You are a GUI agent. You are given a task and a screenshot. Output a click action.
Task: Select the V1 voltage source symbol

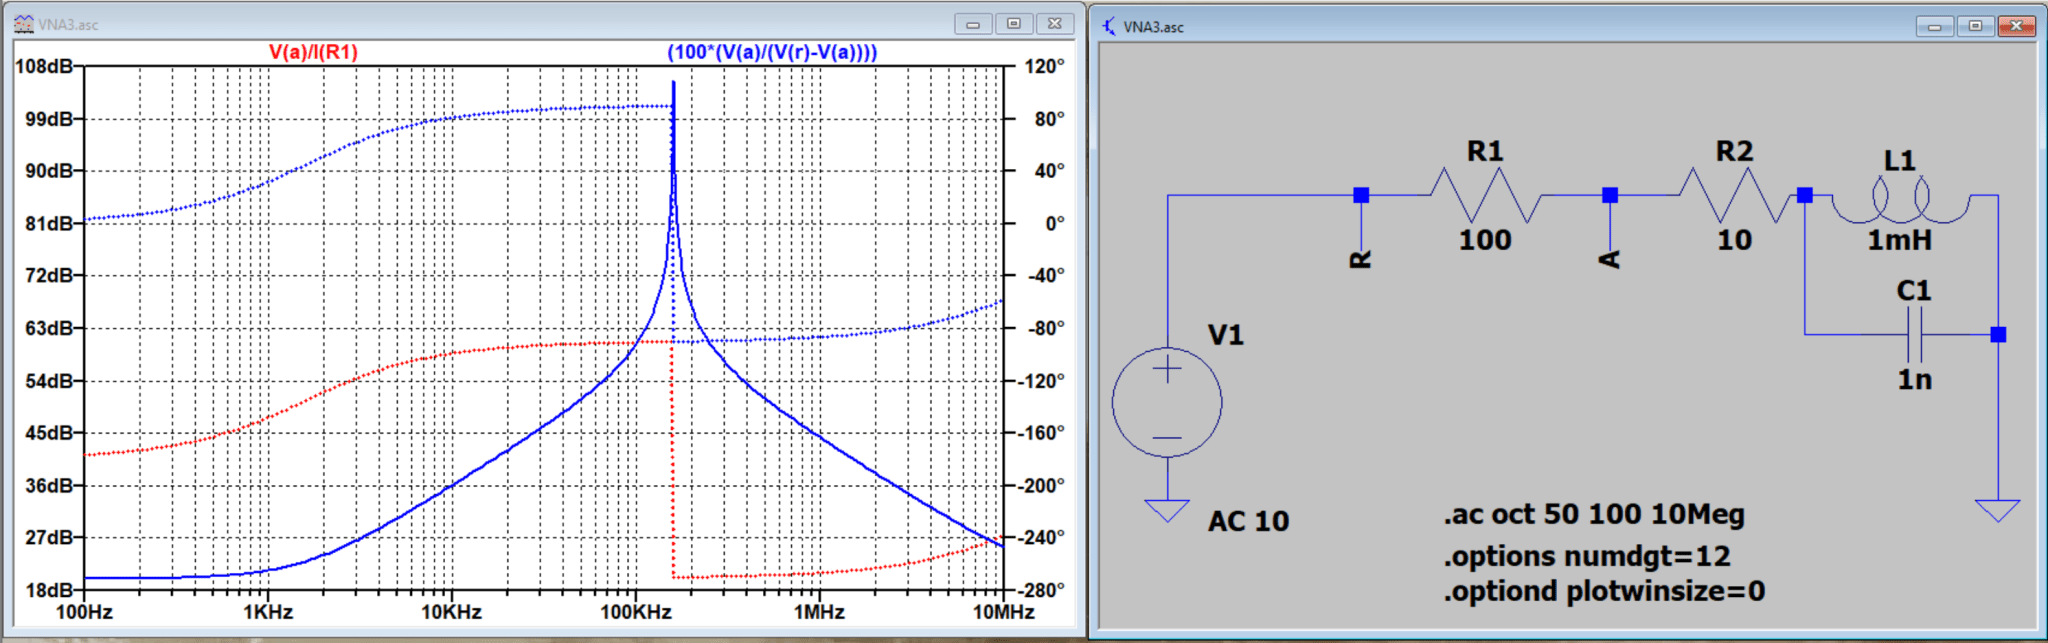pos(1167,403)
